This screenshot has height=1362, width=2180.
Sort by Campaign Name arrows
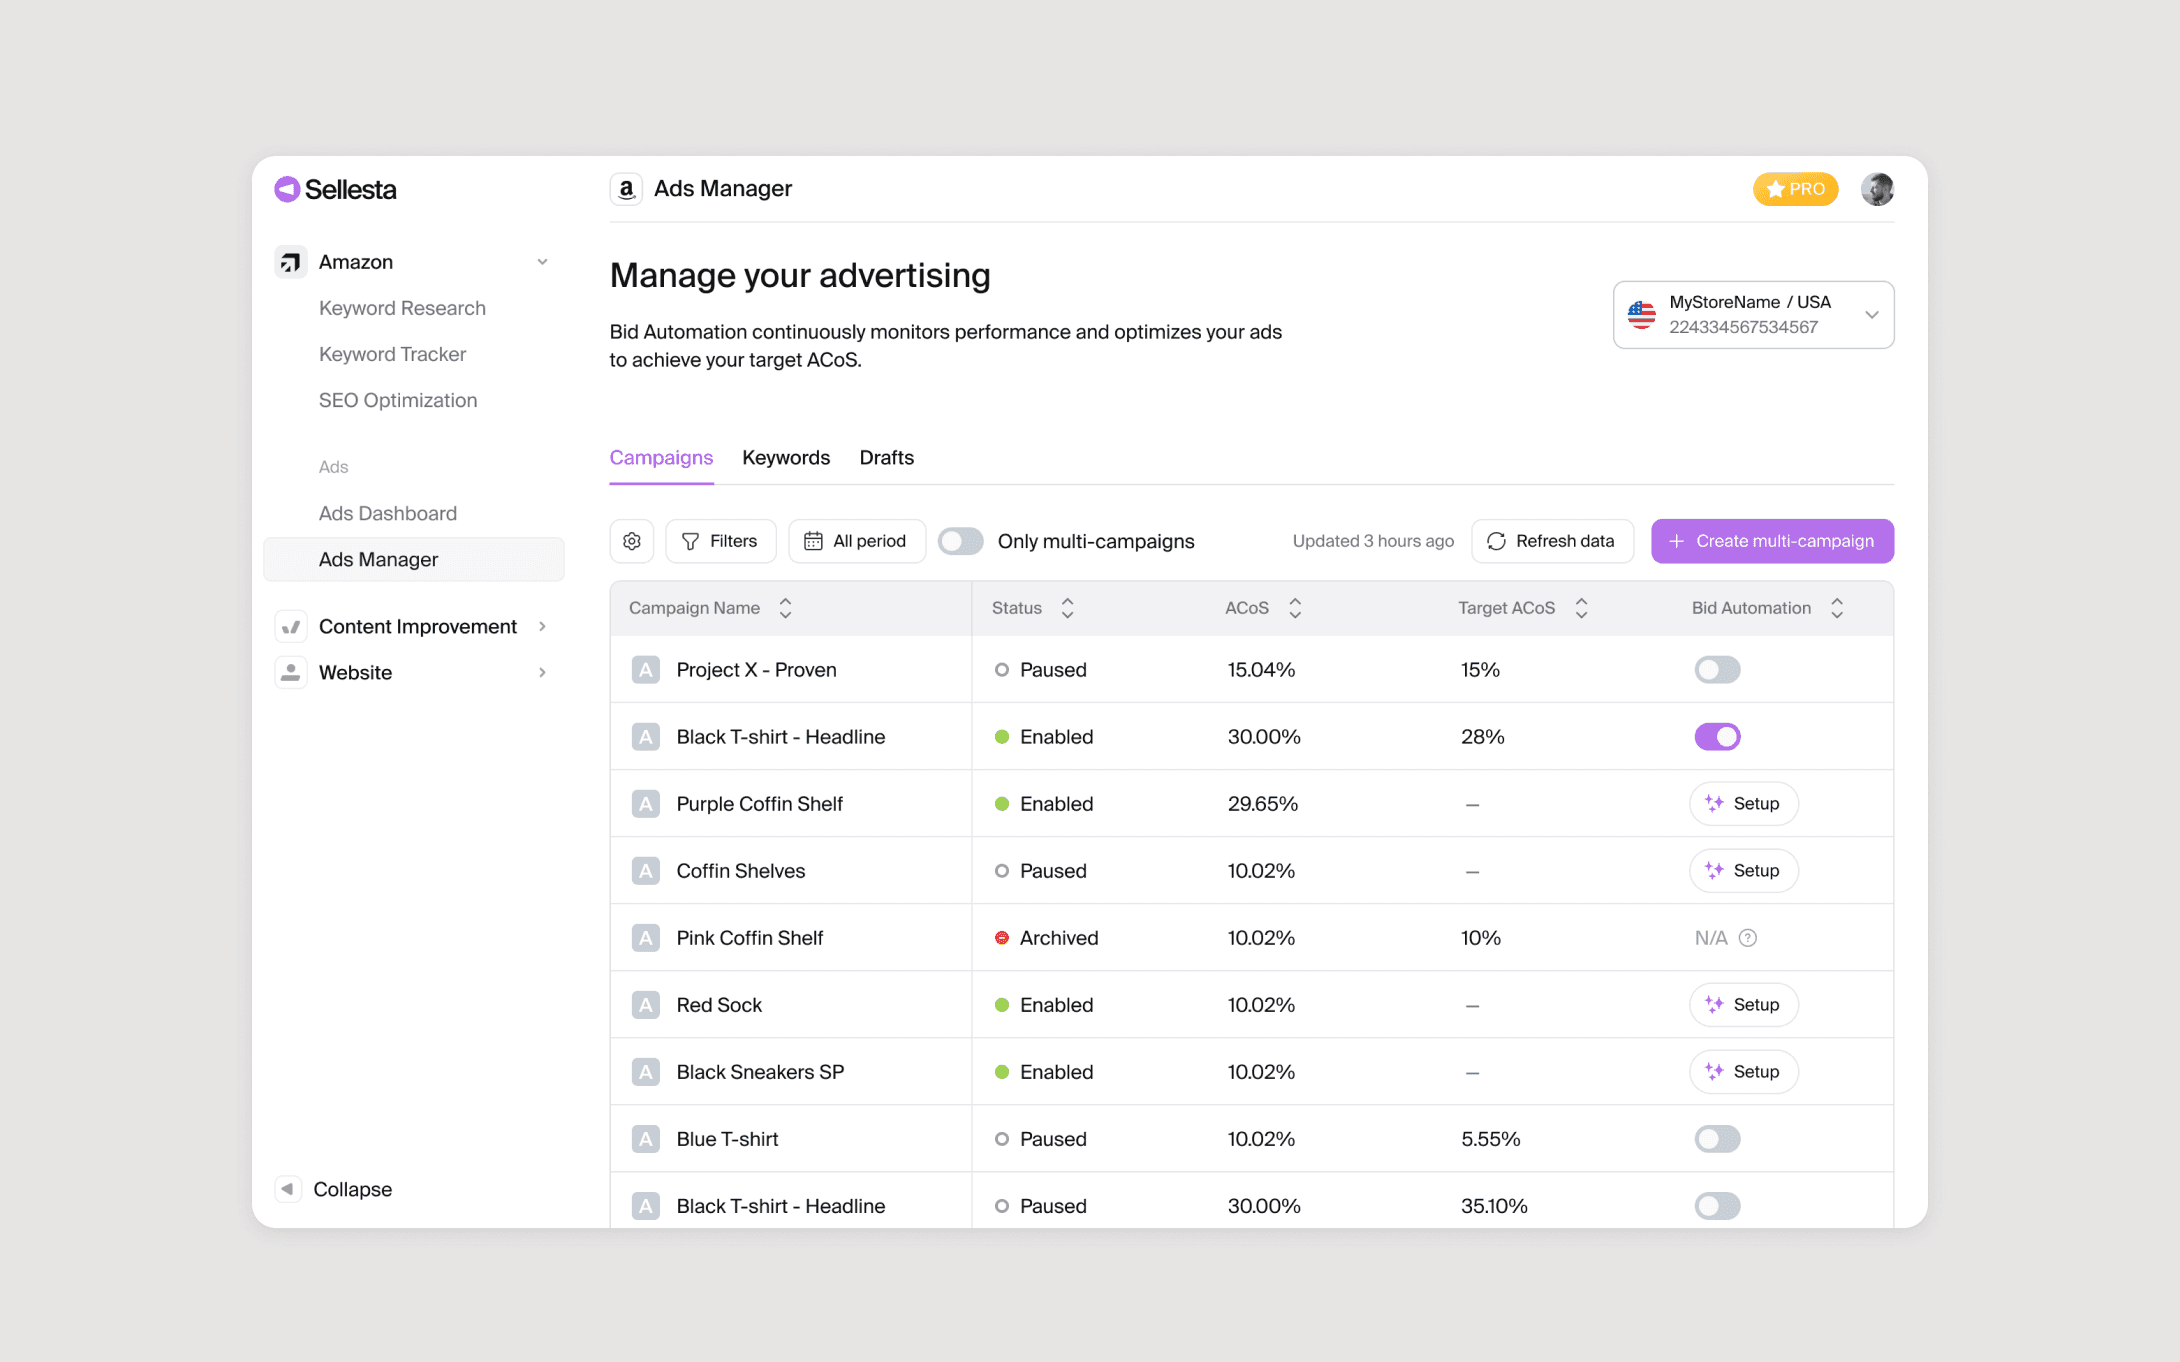click(x=786, y=608)
